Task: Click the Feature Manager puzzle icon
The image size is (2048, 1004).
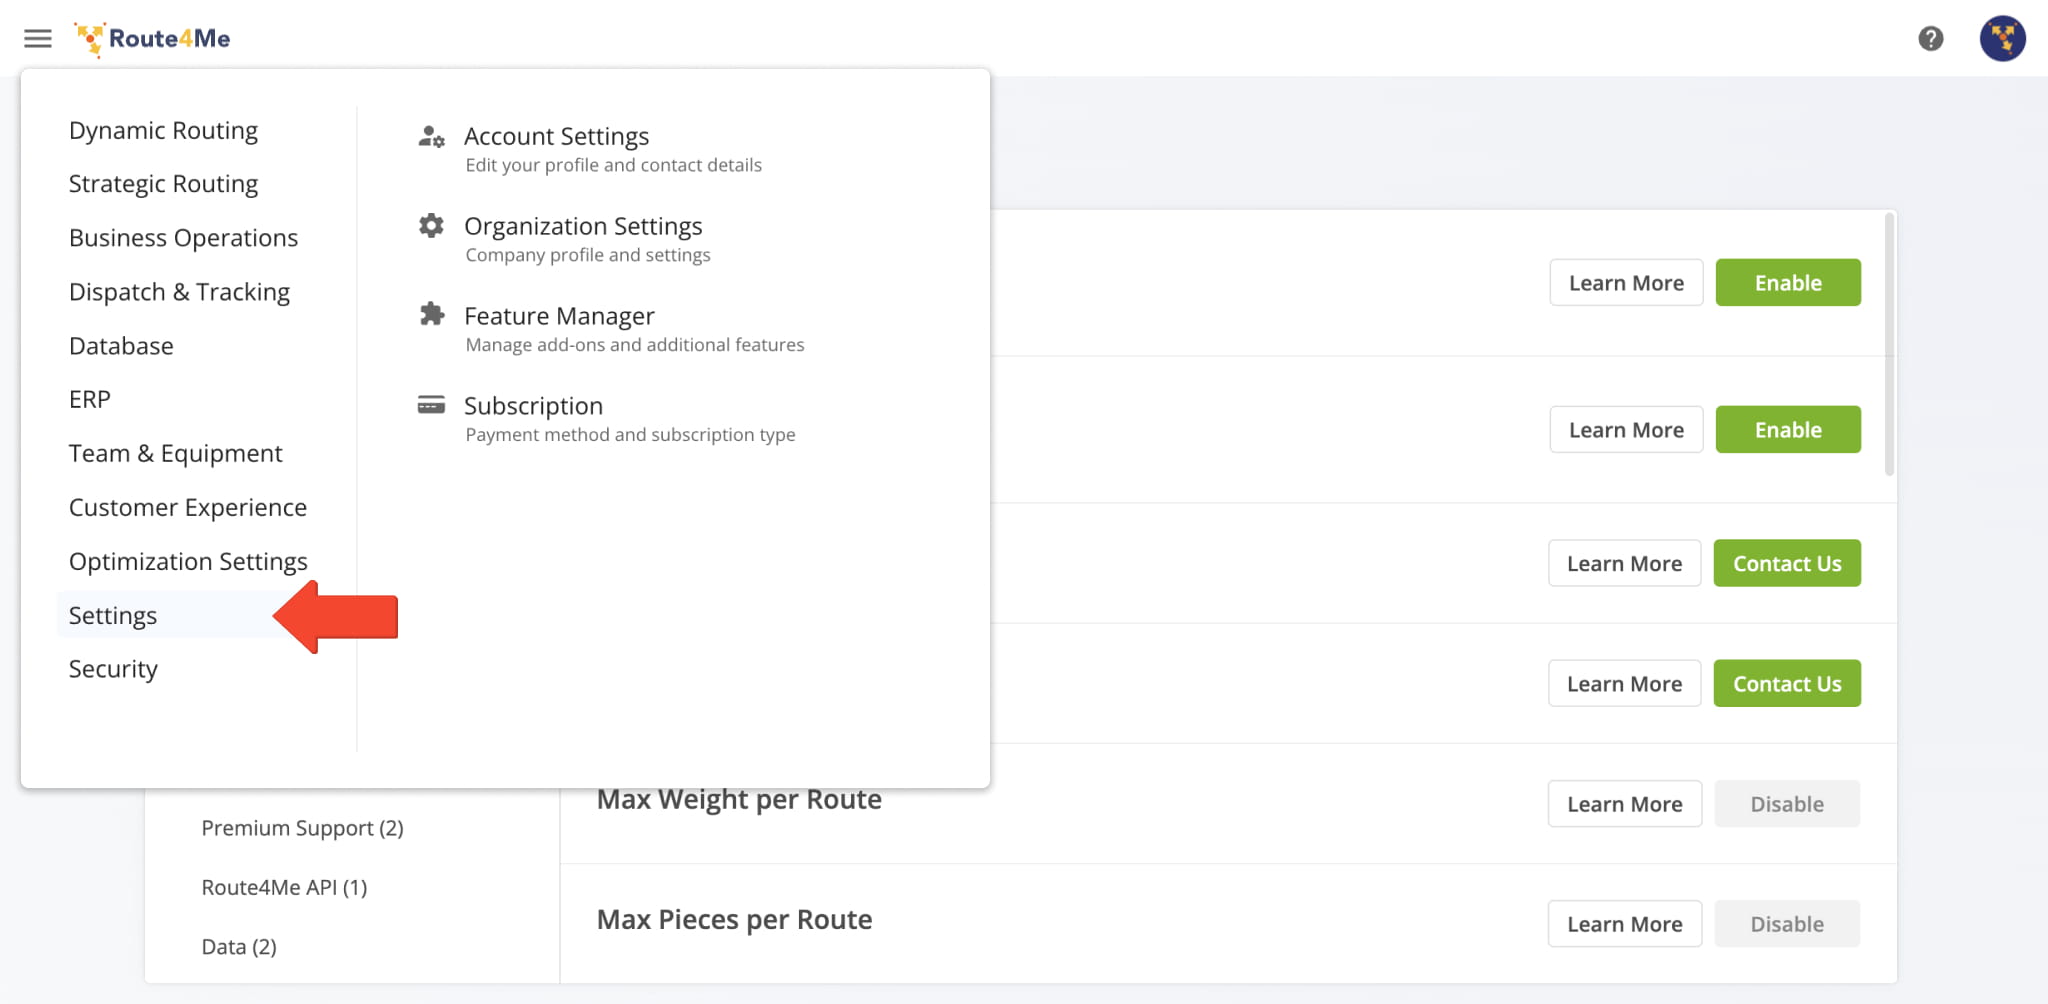Action: [x=431, y=315]
